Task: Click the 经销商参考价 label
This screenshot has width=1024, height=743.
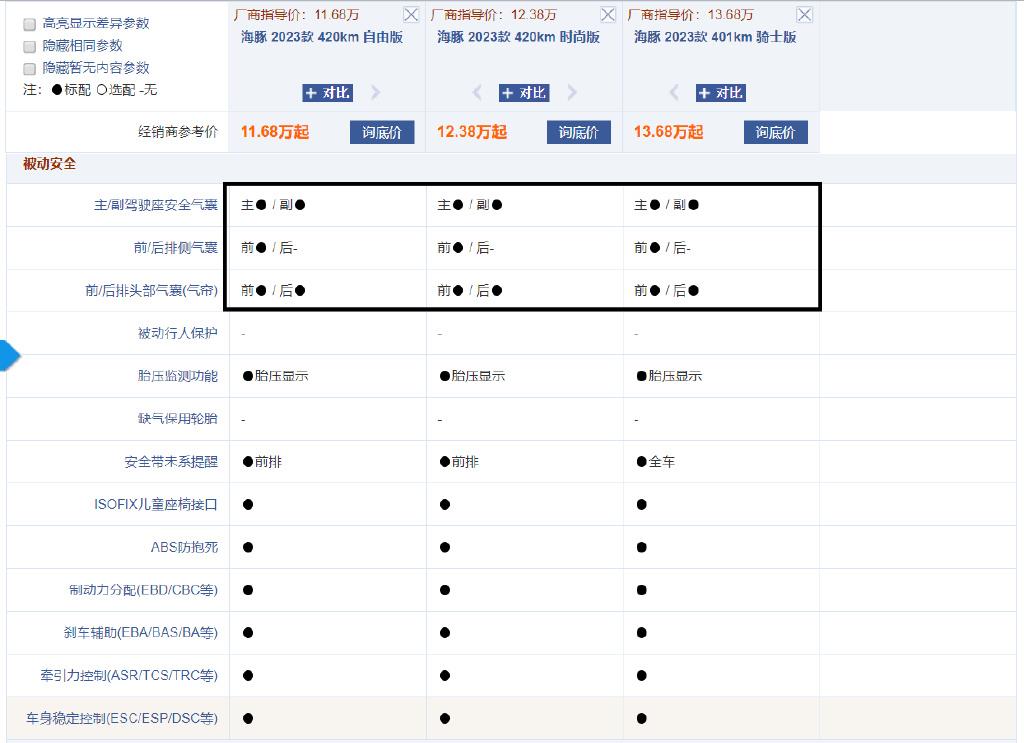Action: (x=178, y=132)
